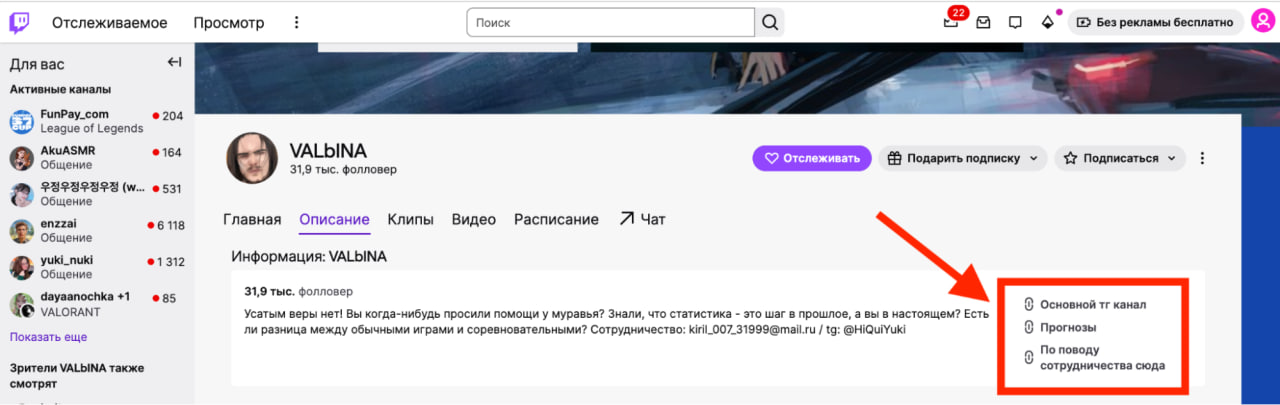The height and width of the screenshot is (405, 1280).
Task: Go to Просмотр in top navigation
Action: [229, 22]
